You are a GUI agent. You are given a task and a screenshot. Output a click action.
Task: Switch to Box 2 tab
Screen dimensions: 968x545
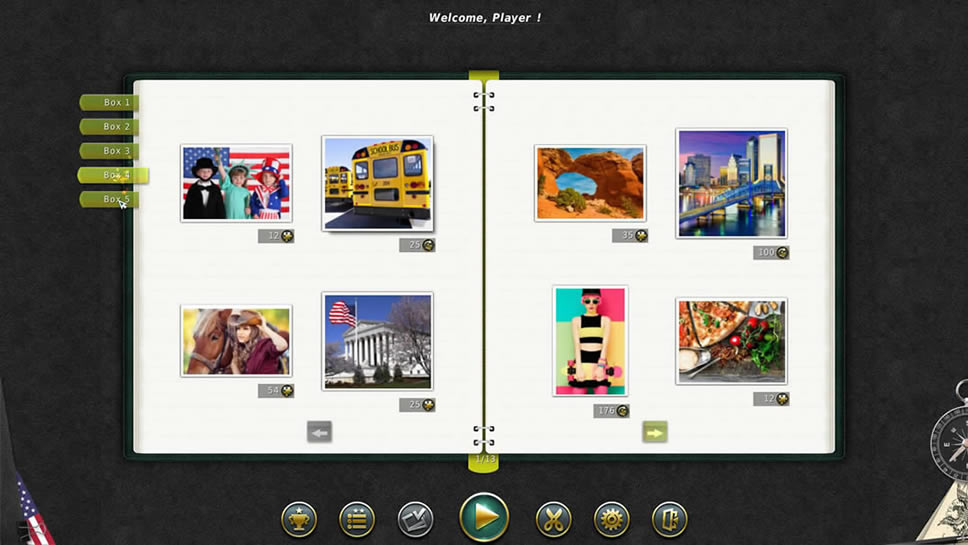109,127
